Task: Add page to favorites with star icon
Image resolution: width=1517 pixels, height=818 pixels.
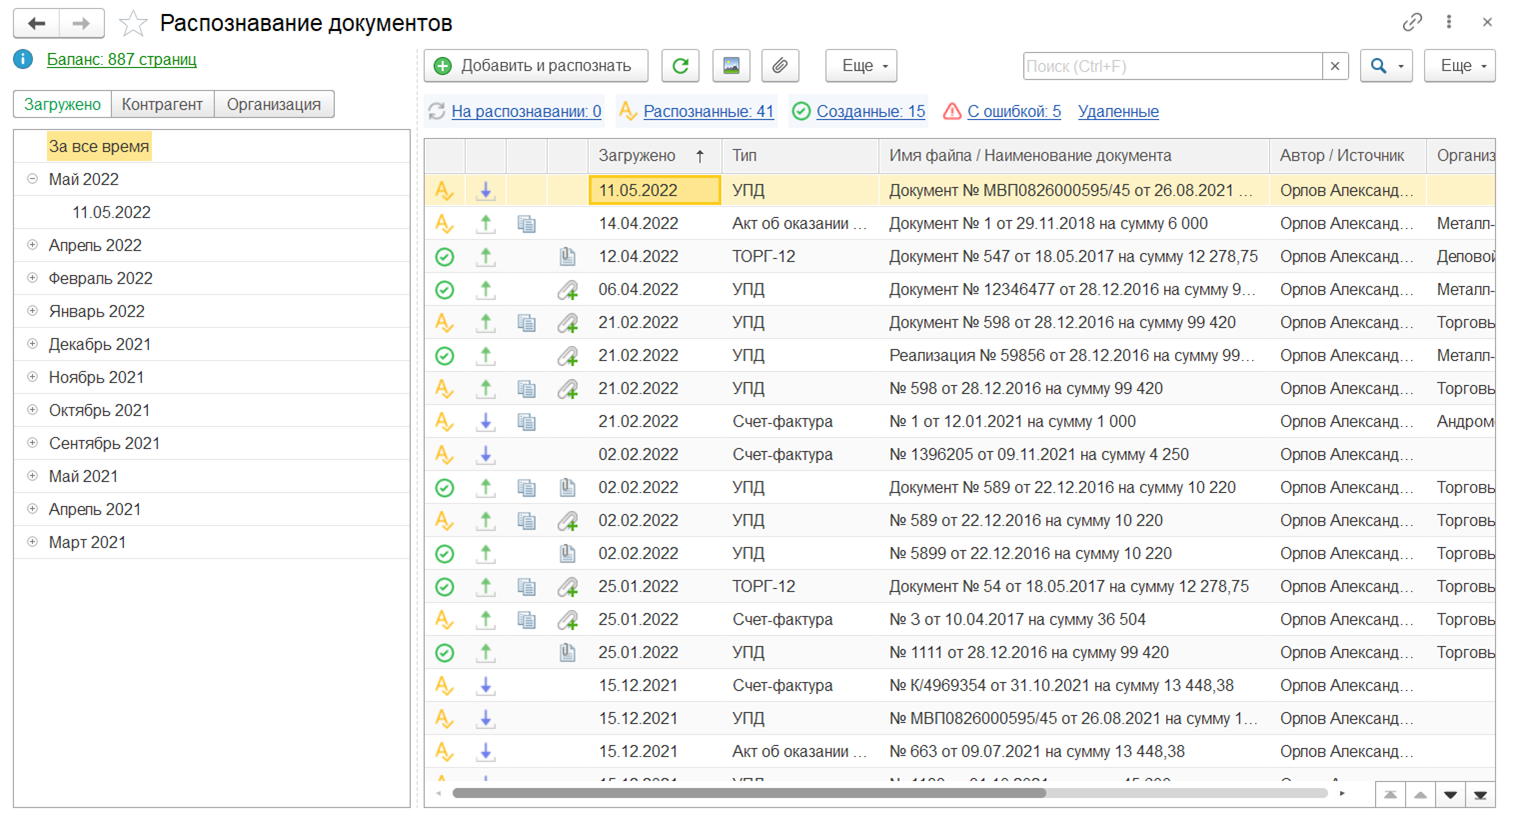Action: (133, 23)
